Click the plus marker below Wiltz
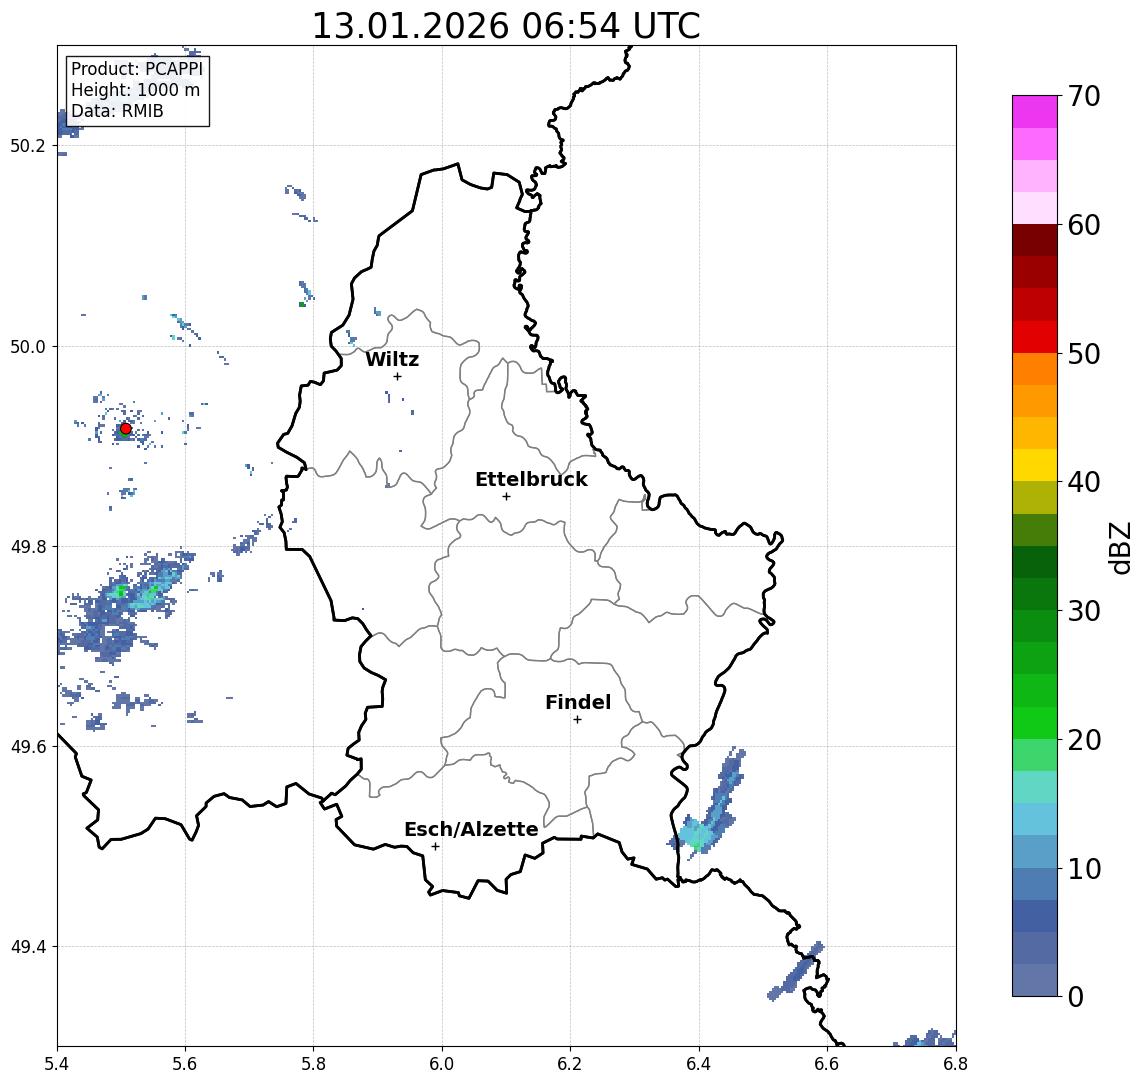The width and height of the screenshot is (1145, 1084). point(397,376)
